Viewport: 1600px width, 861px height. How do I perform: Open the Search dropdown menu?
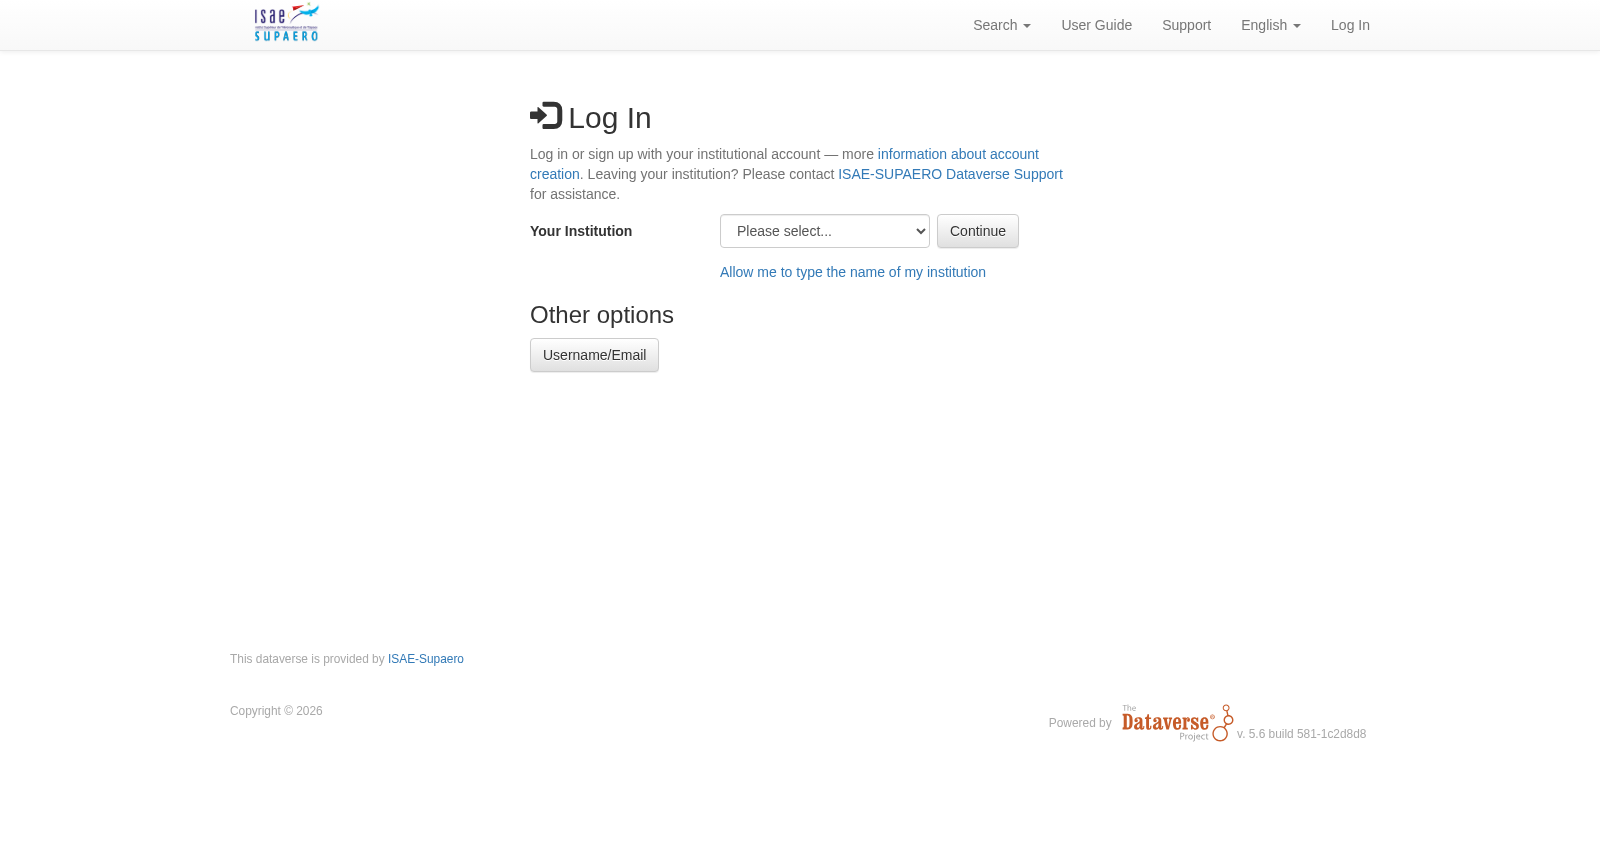point(1002,25)
